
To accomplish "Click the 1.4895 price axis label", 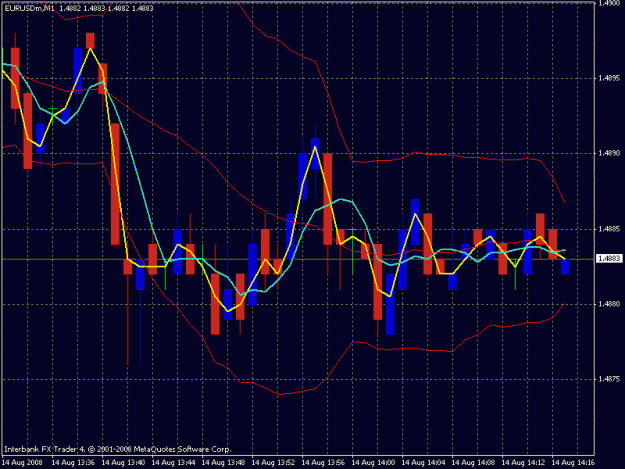I will coord(609,78).
